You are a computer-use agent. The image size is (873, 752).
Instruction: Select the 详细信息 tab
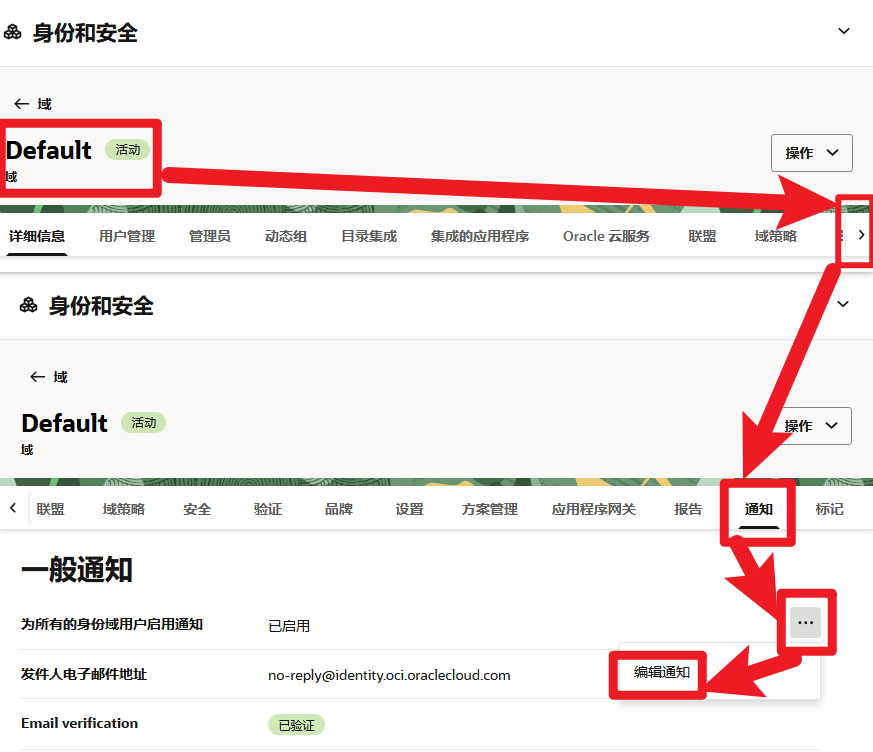coord(37,236)
